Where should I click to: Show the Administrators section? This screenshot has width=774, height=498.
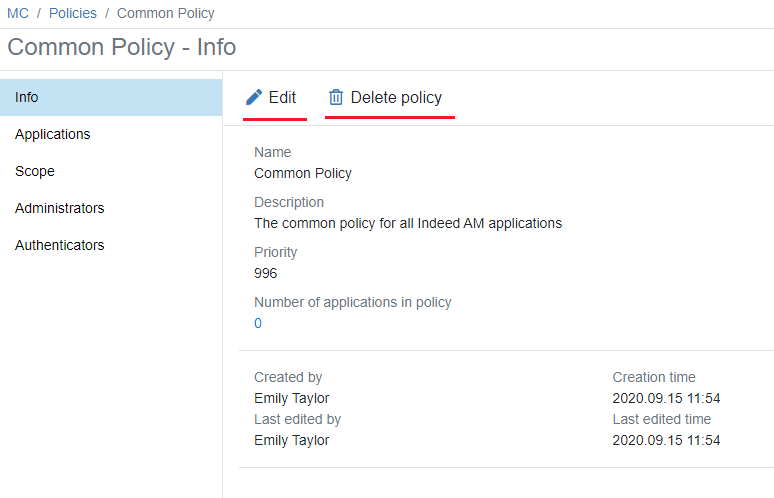[x=59, y=208]
